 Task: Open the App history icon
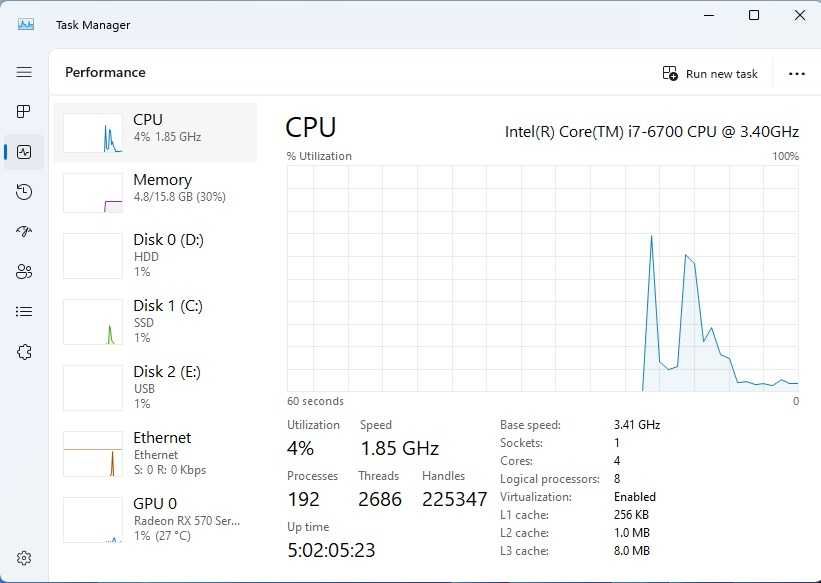pyautogui.click(x=25, y=192)
